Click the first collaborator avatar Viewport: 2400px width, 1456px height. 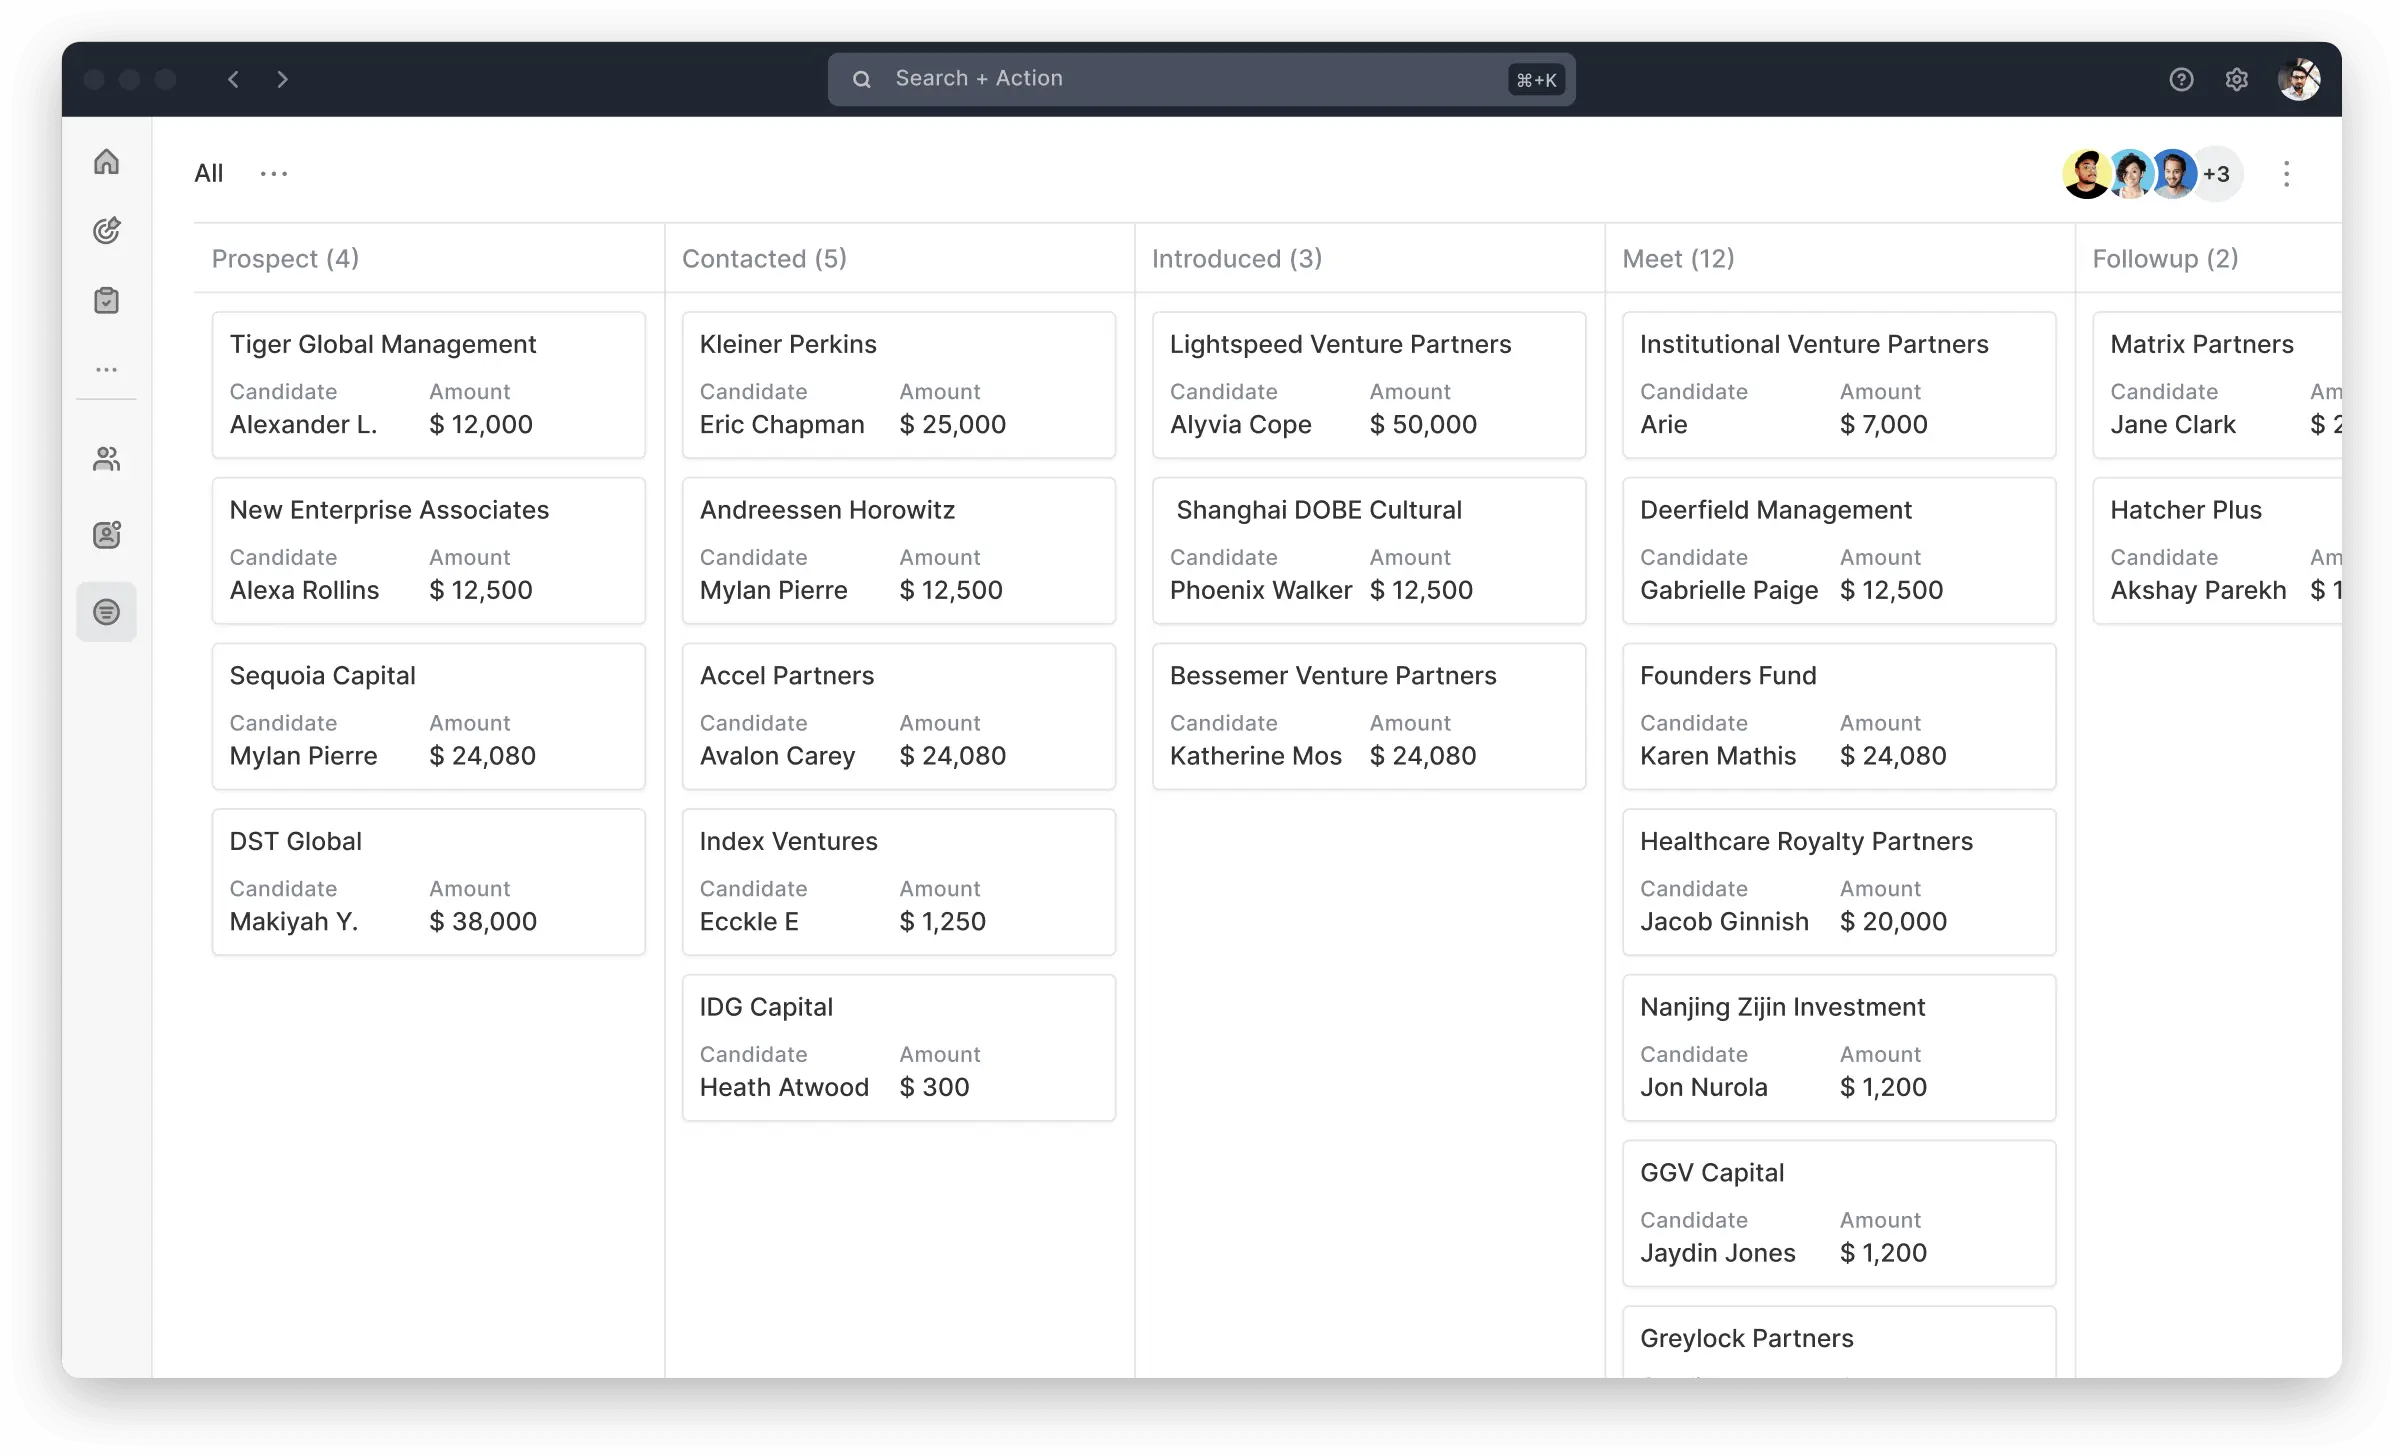2087,174
